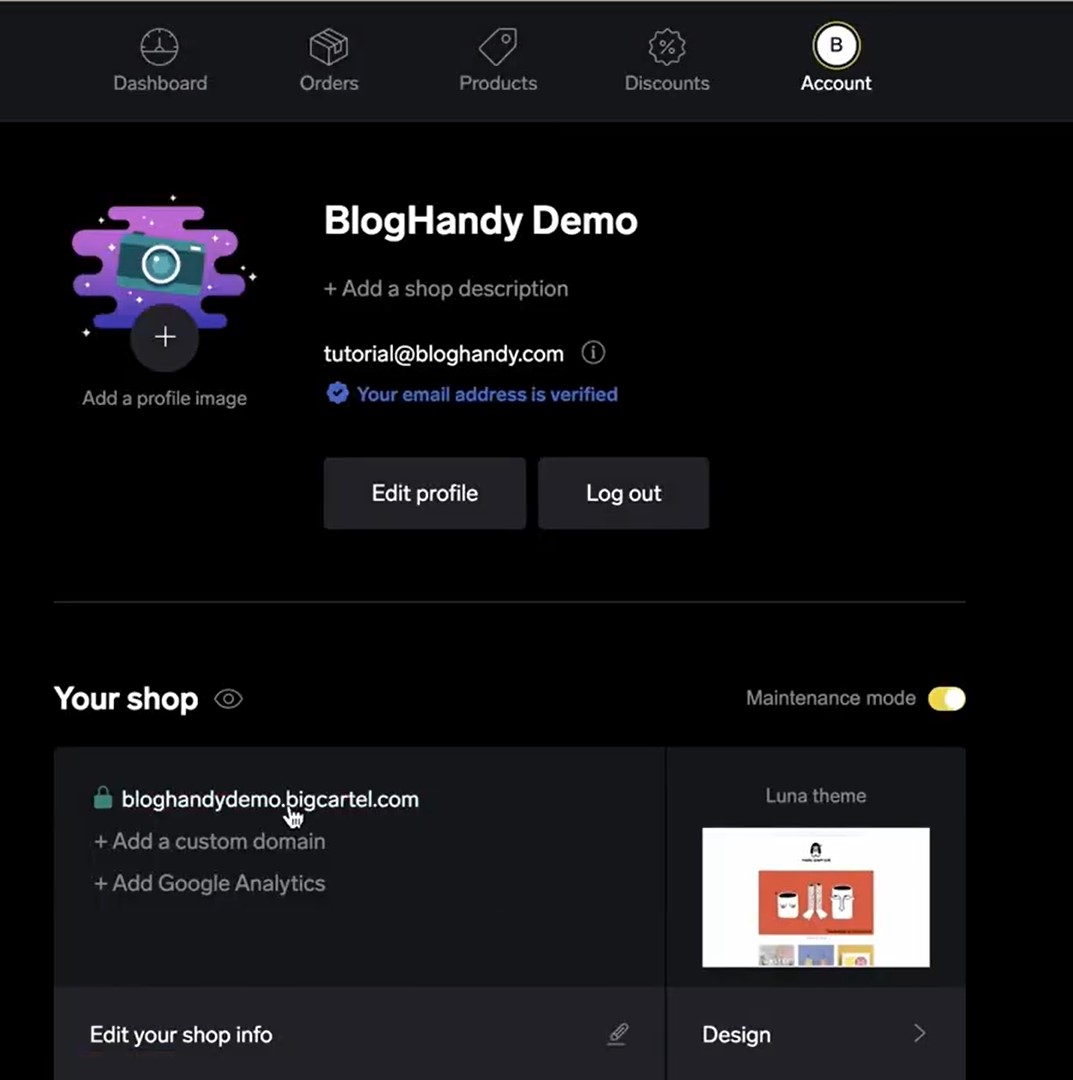The image size is (1073, 1080).
Task: Preview shop with the eye icon
Action: click(229, 699)
